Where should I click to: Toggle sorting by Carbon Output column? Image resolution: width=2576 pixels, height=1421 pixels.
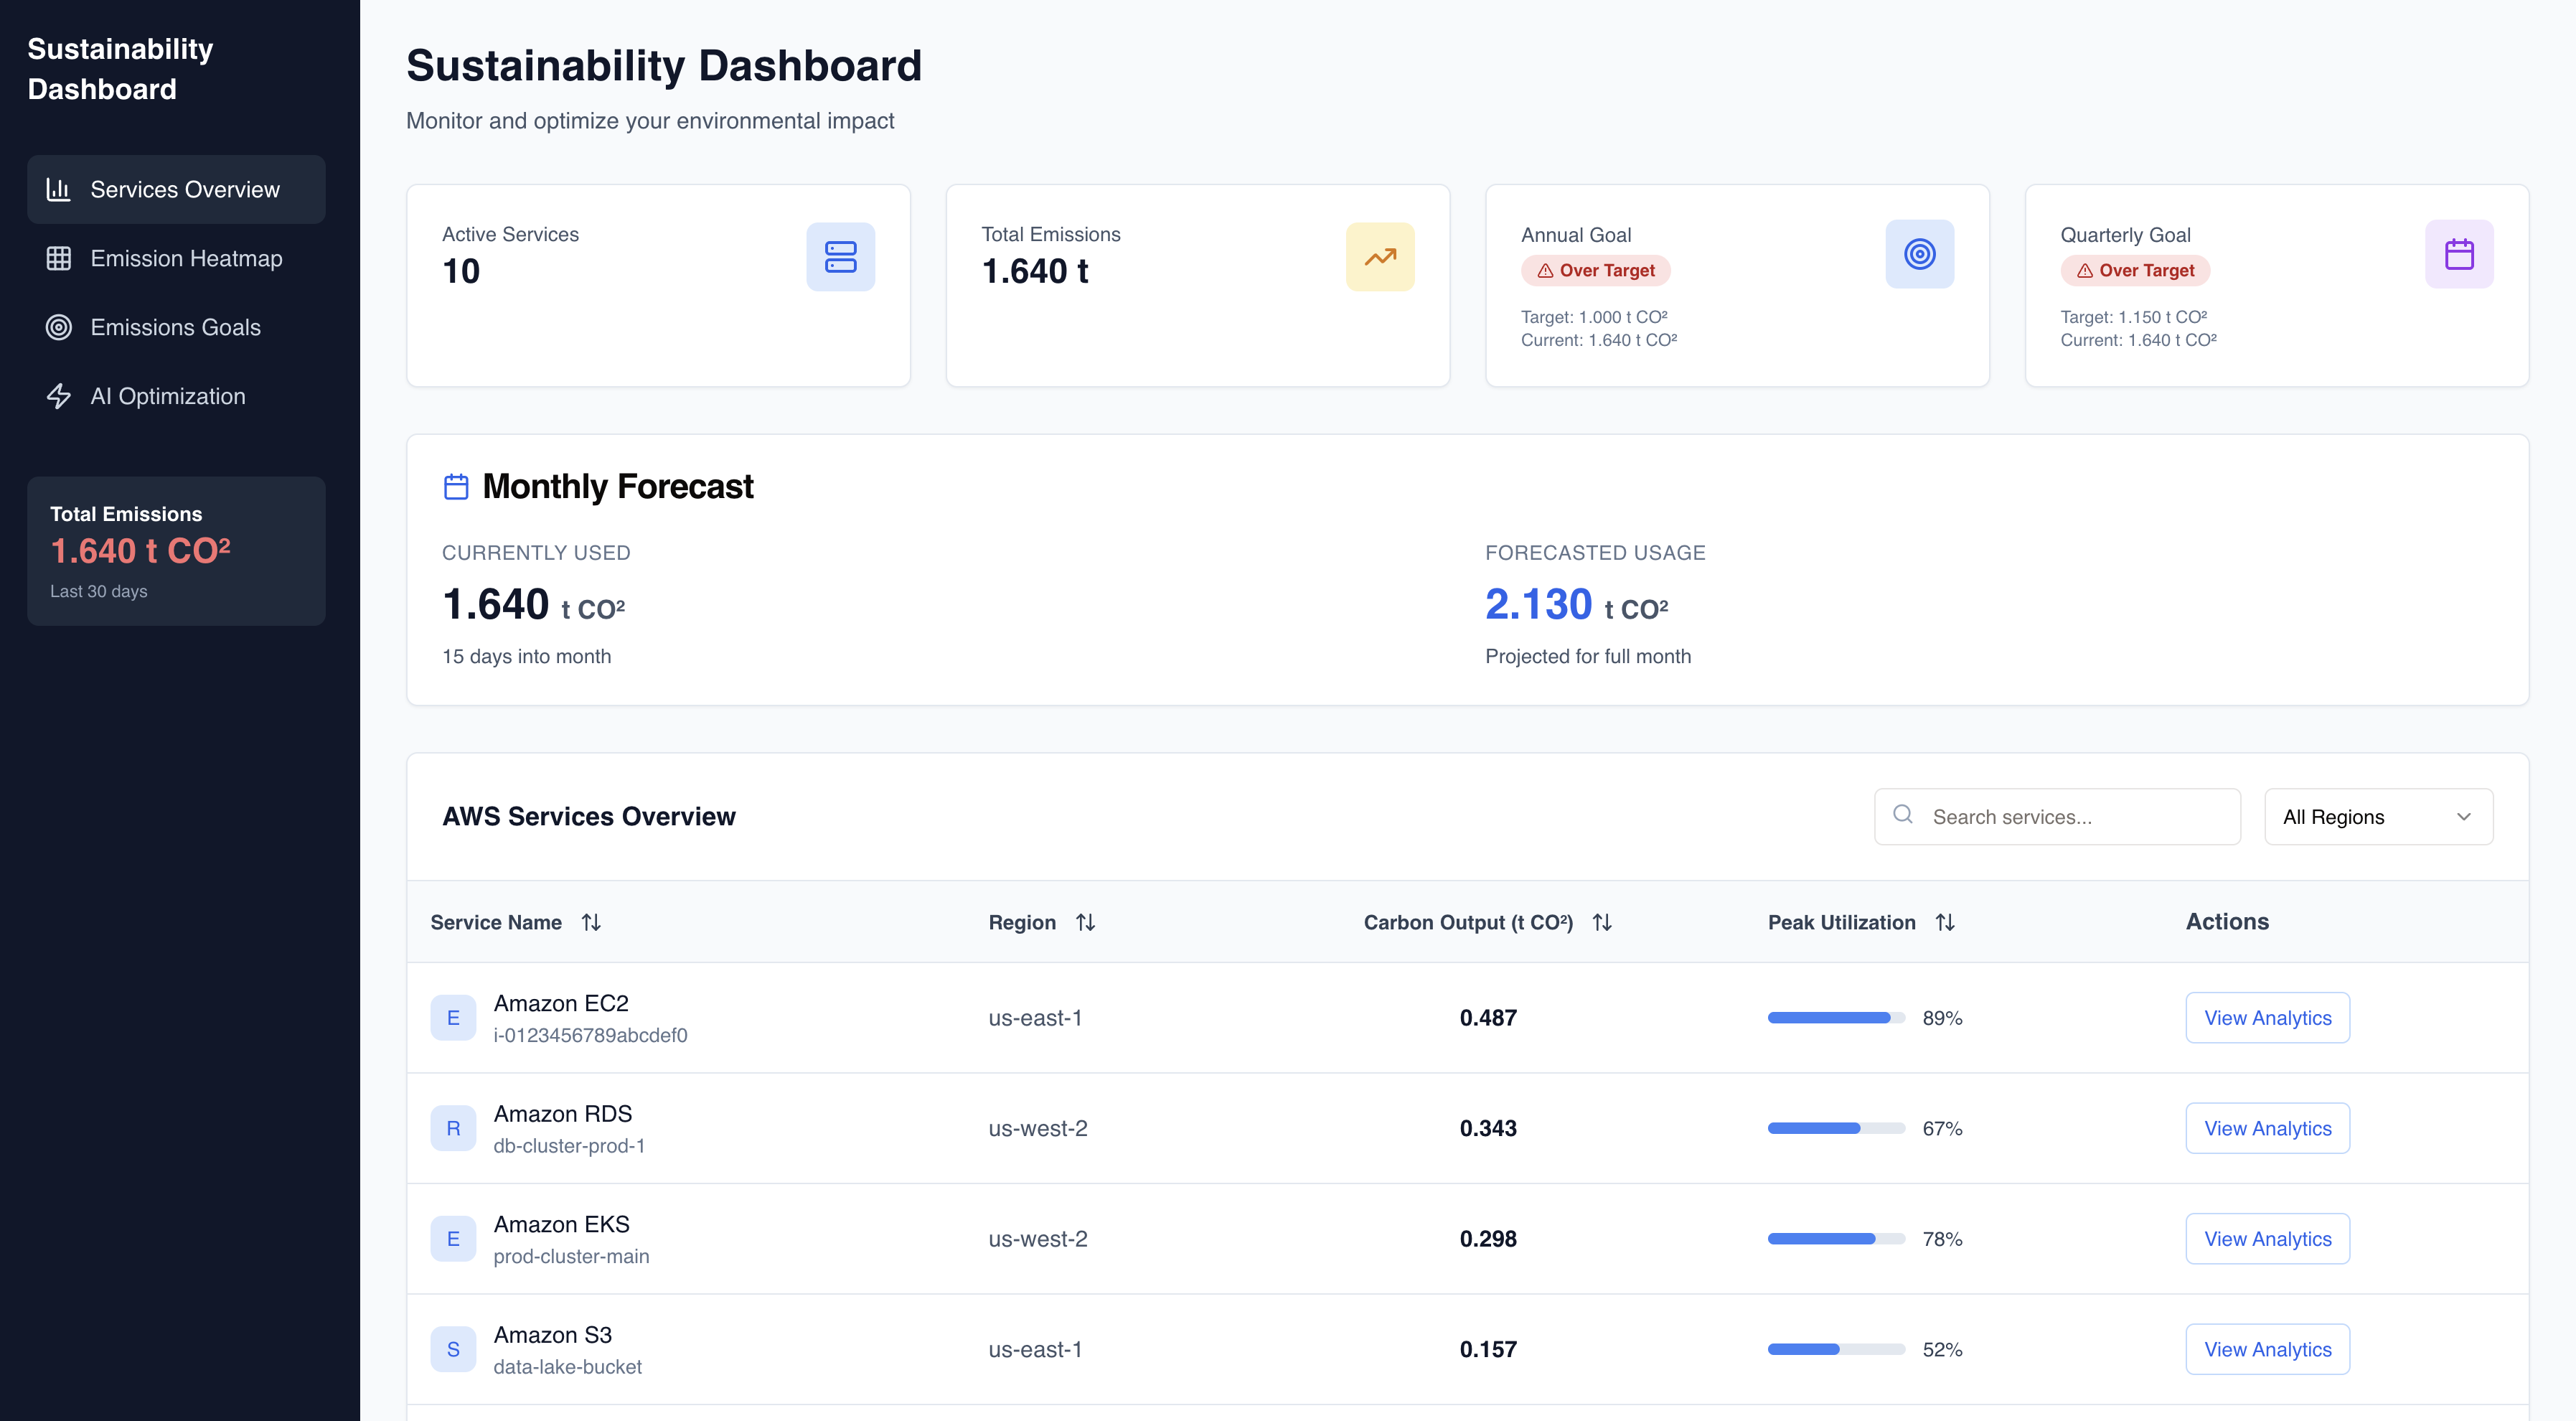click(1601, 922)
